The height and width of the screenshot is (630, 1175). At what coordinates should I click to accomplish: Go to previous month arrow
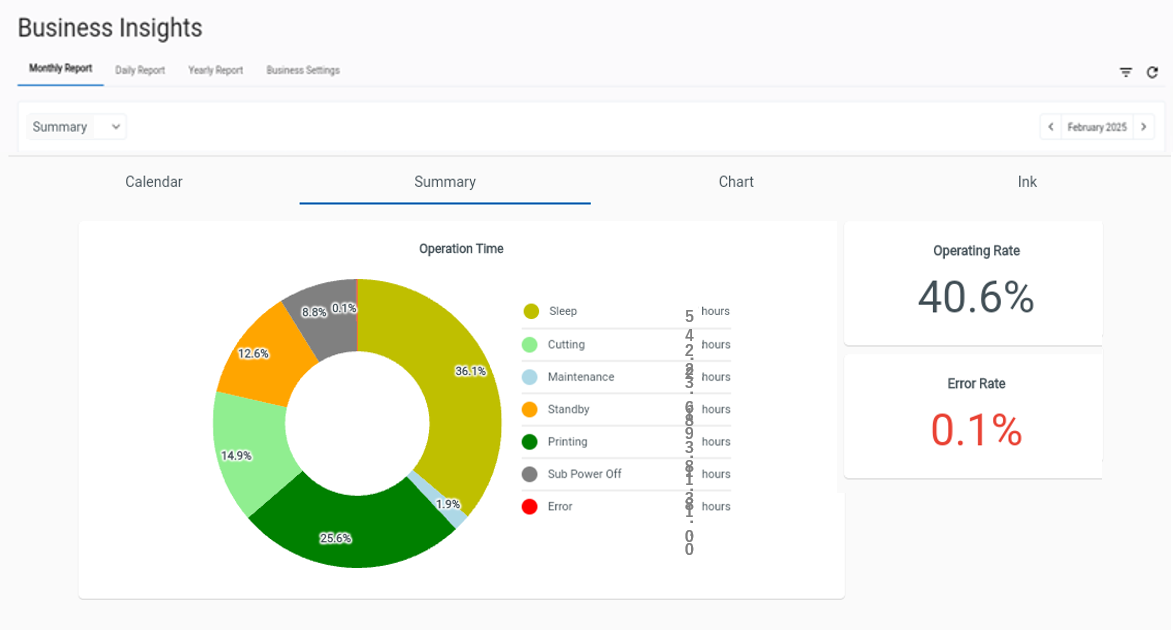1050,127
